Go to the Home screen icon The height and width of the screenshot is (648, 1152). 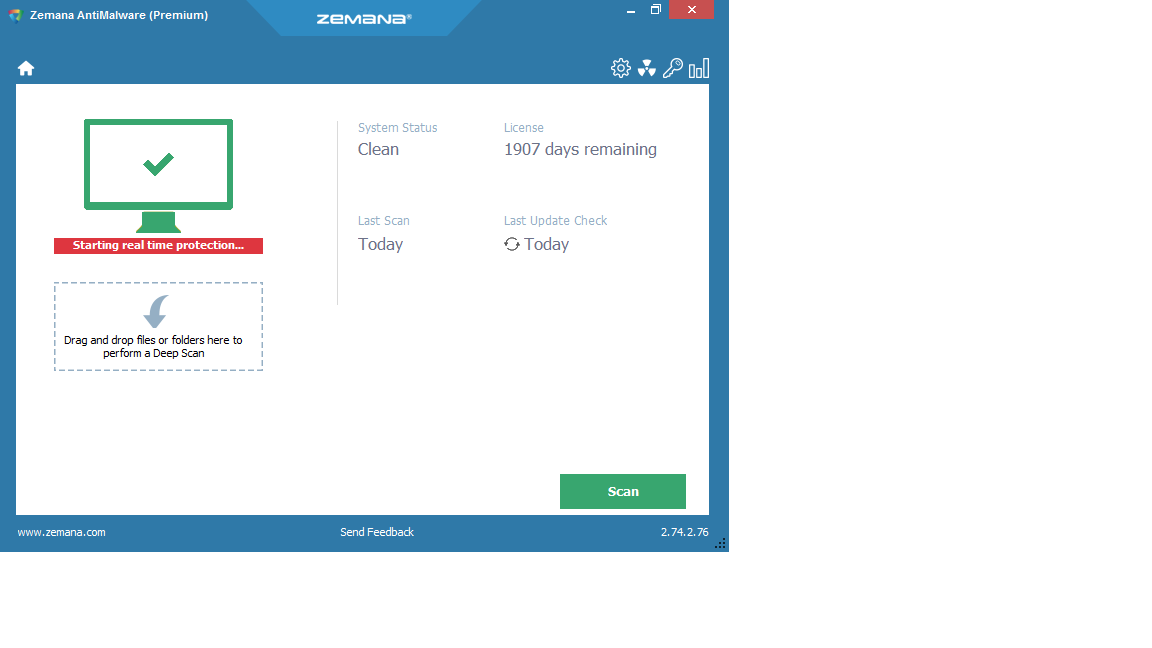26,68
